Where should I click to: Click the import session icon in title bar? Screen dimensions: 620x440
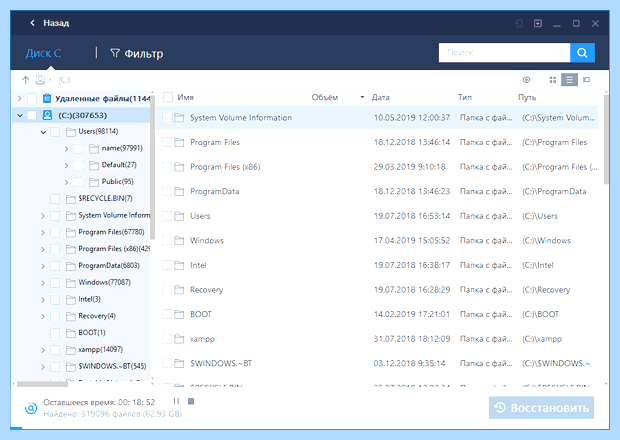pyautogui.click(x=519, y=23)
